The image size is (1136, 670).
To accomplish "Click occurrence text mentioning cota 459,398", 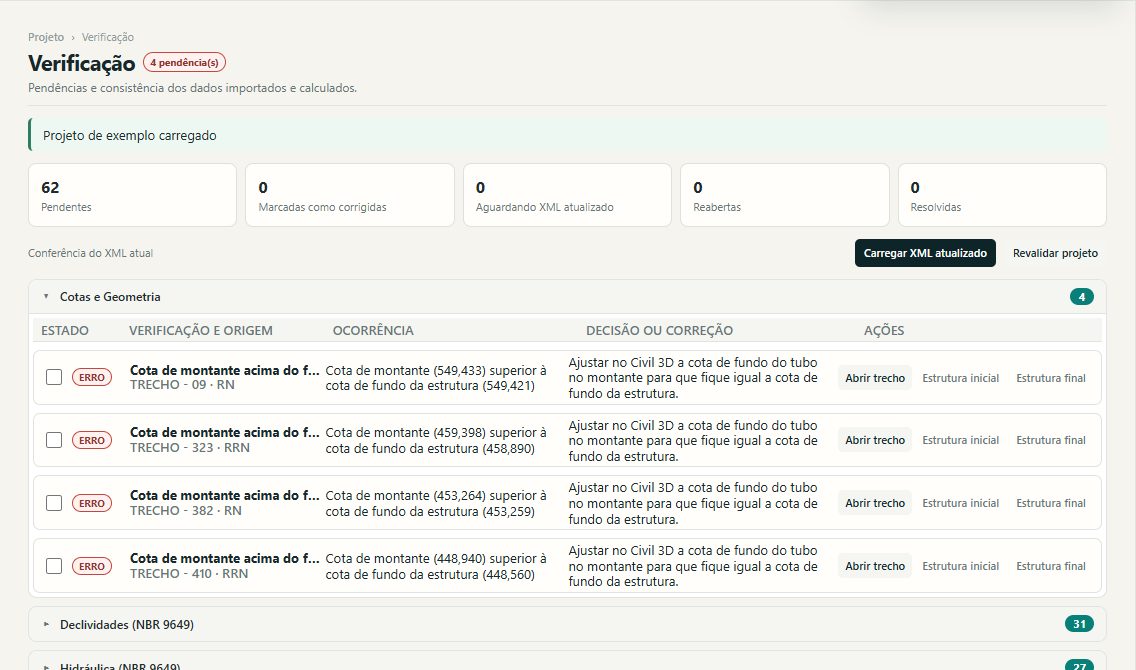I will [436, 440].
